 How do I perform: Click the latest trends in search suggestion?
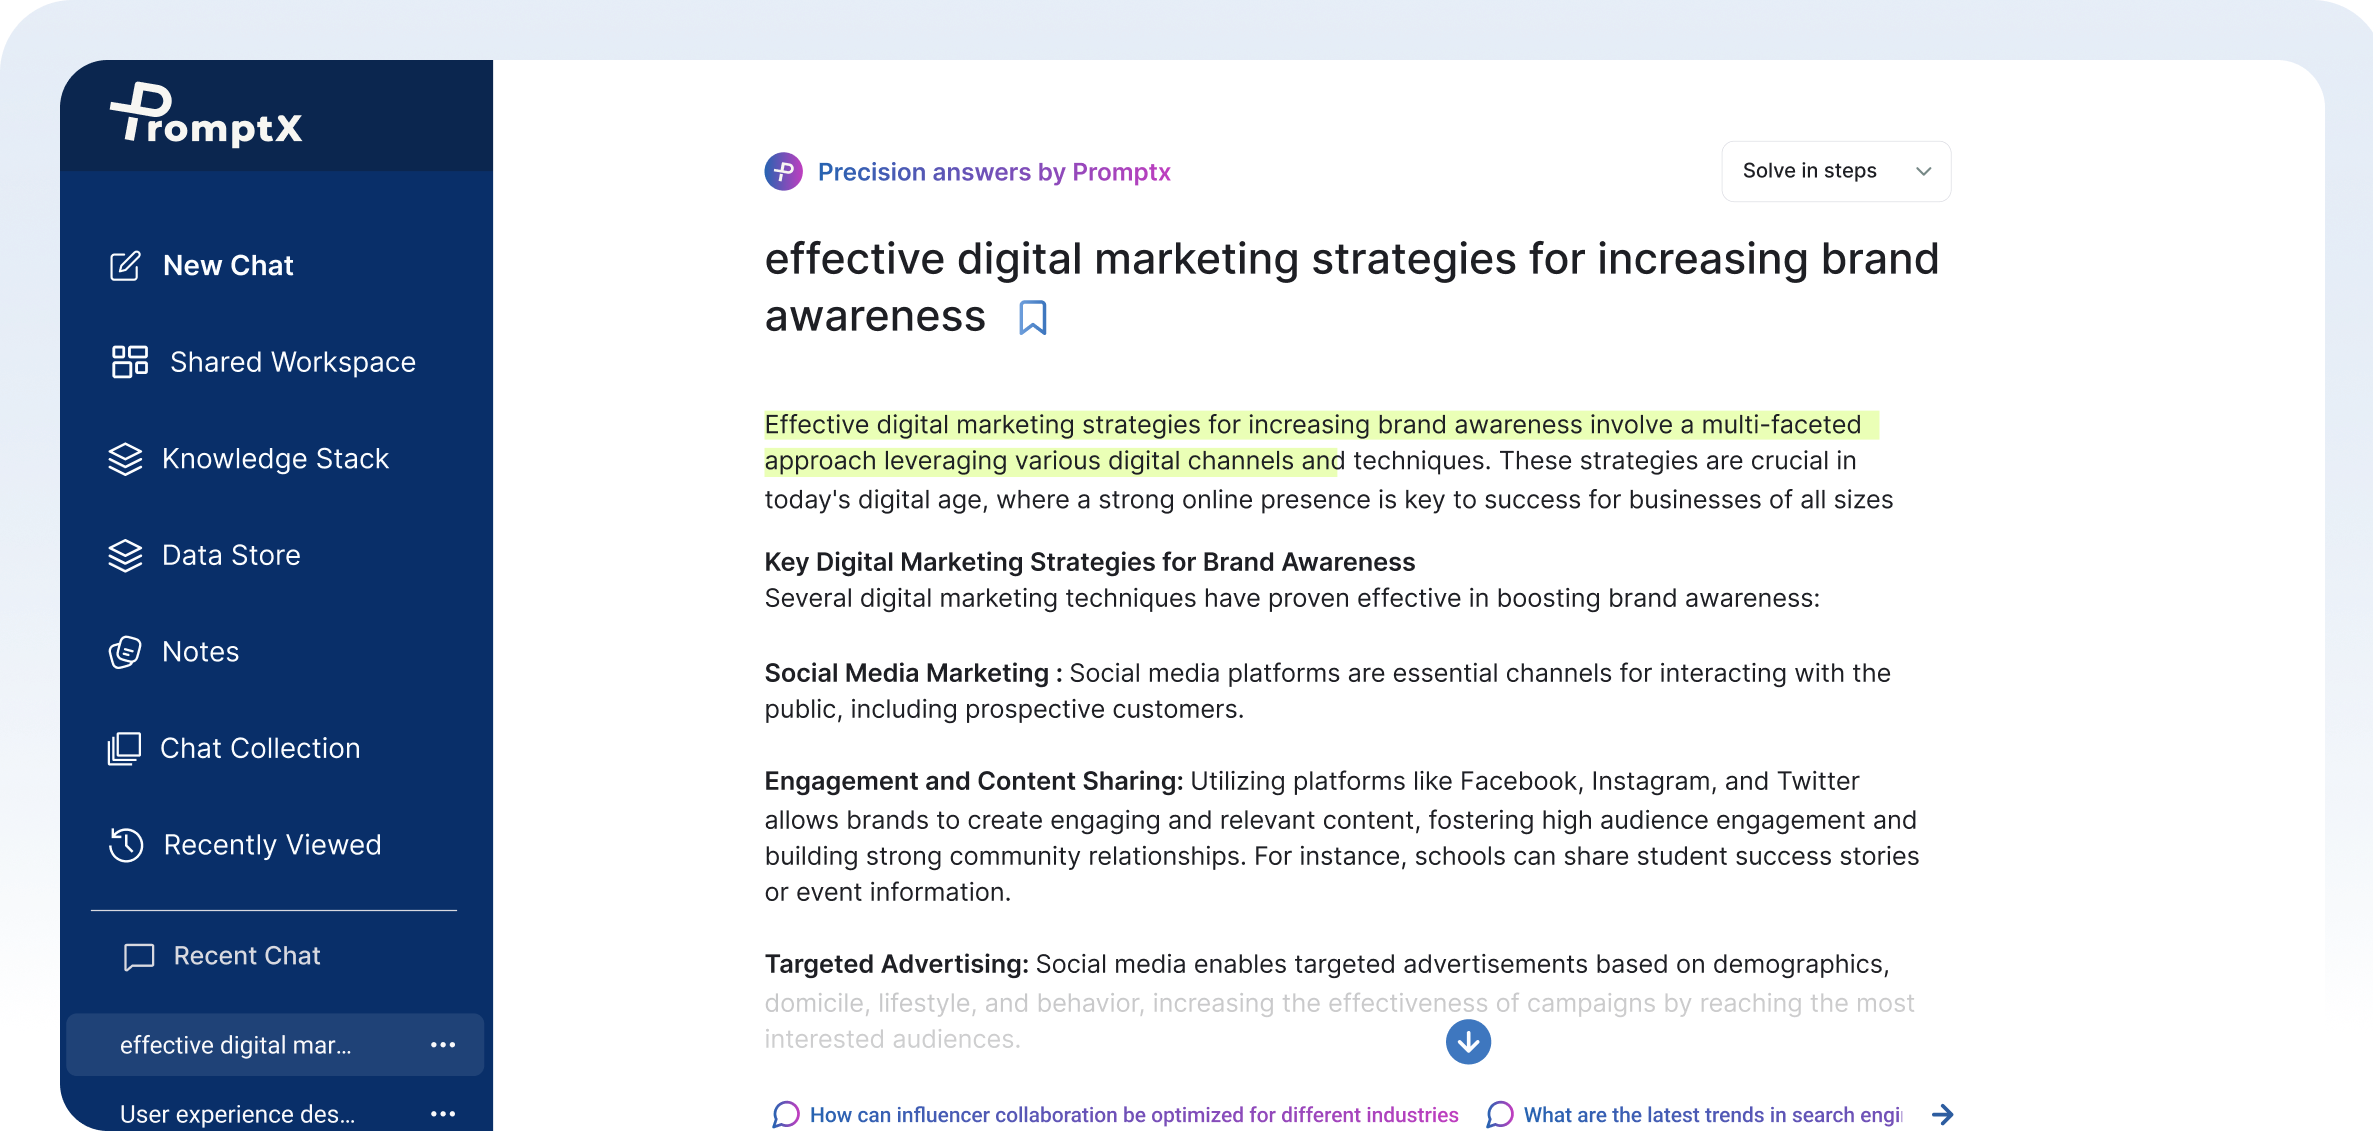click(1711, 1114)
